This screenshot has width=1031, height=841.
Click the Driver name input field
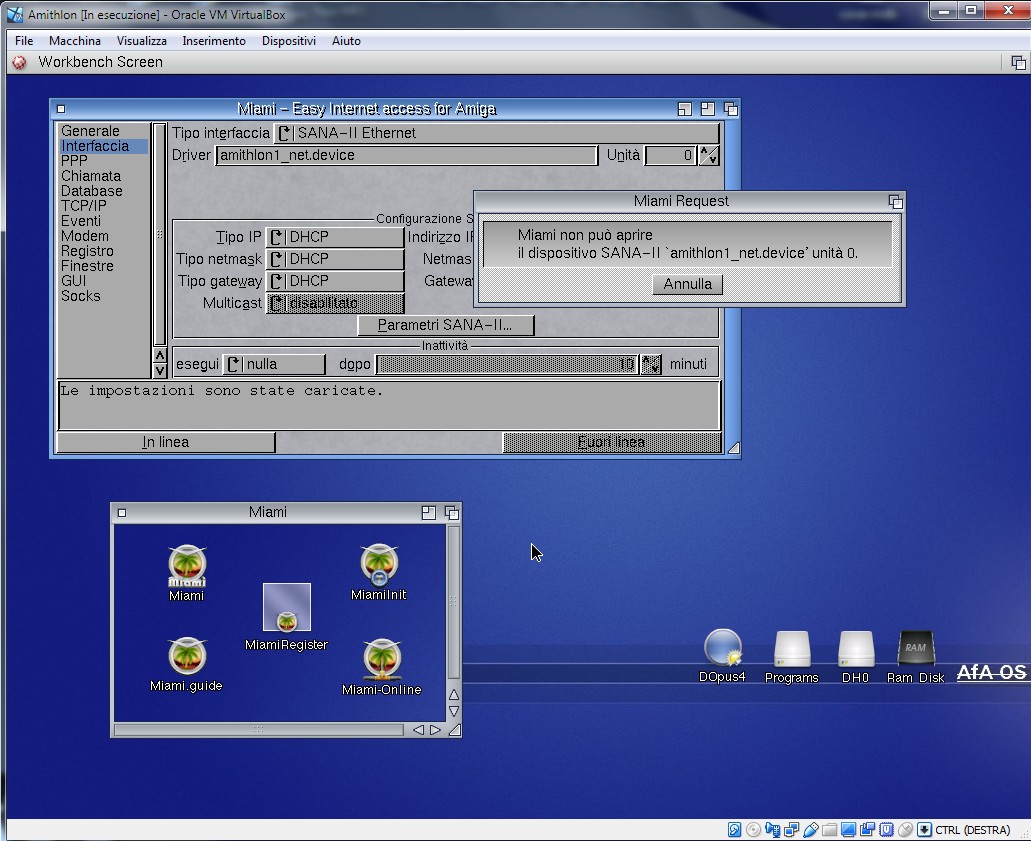407,155
